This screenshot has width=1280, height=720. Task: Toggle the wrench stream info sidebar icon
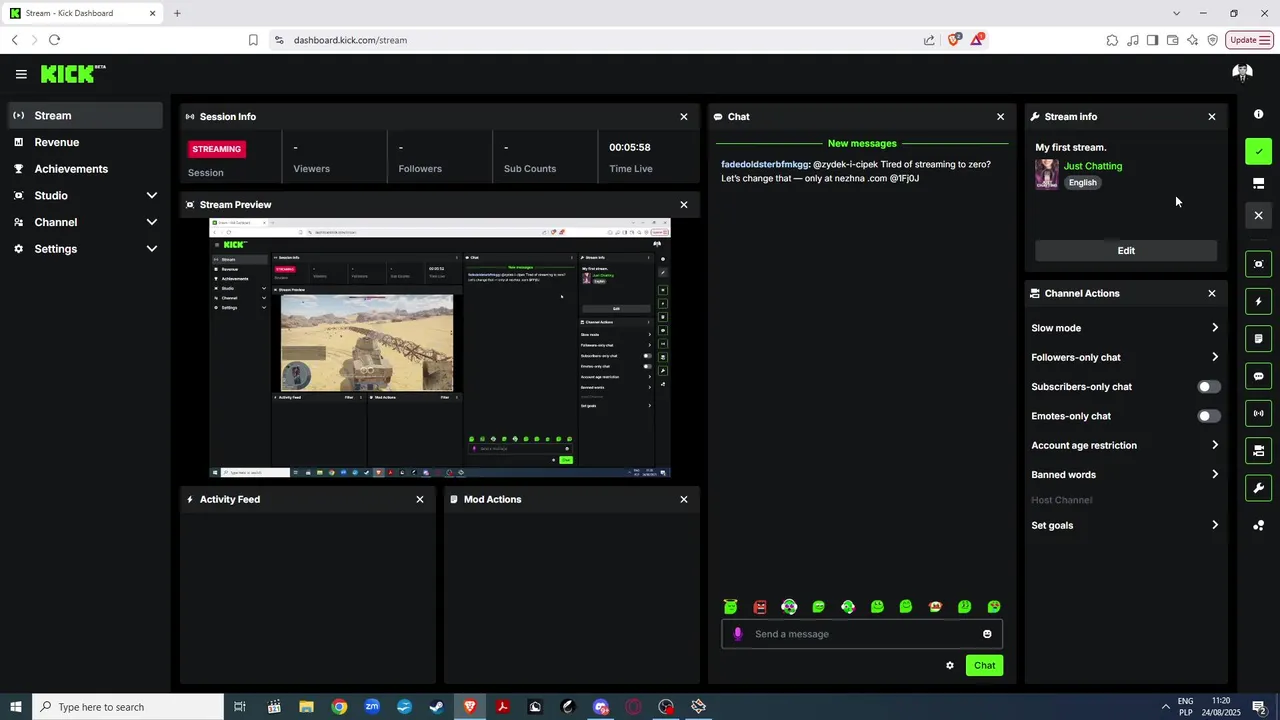(1259, 488)
